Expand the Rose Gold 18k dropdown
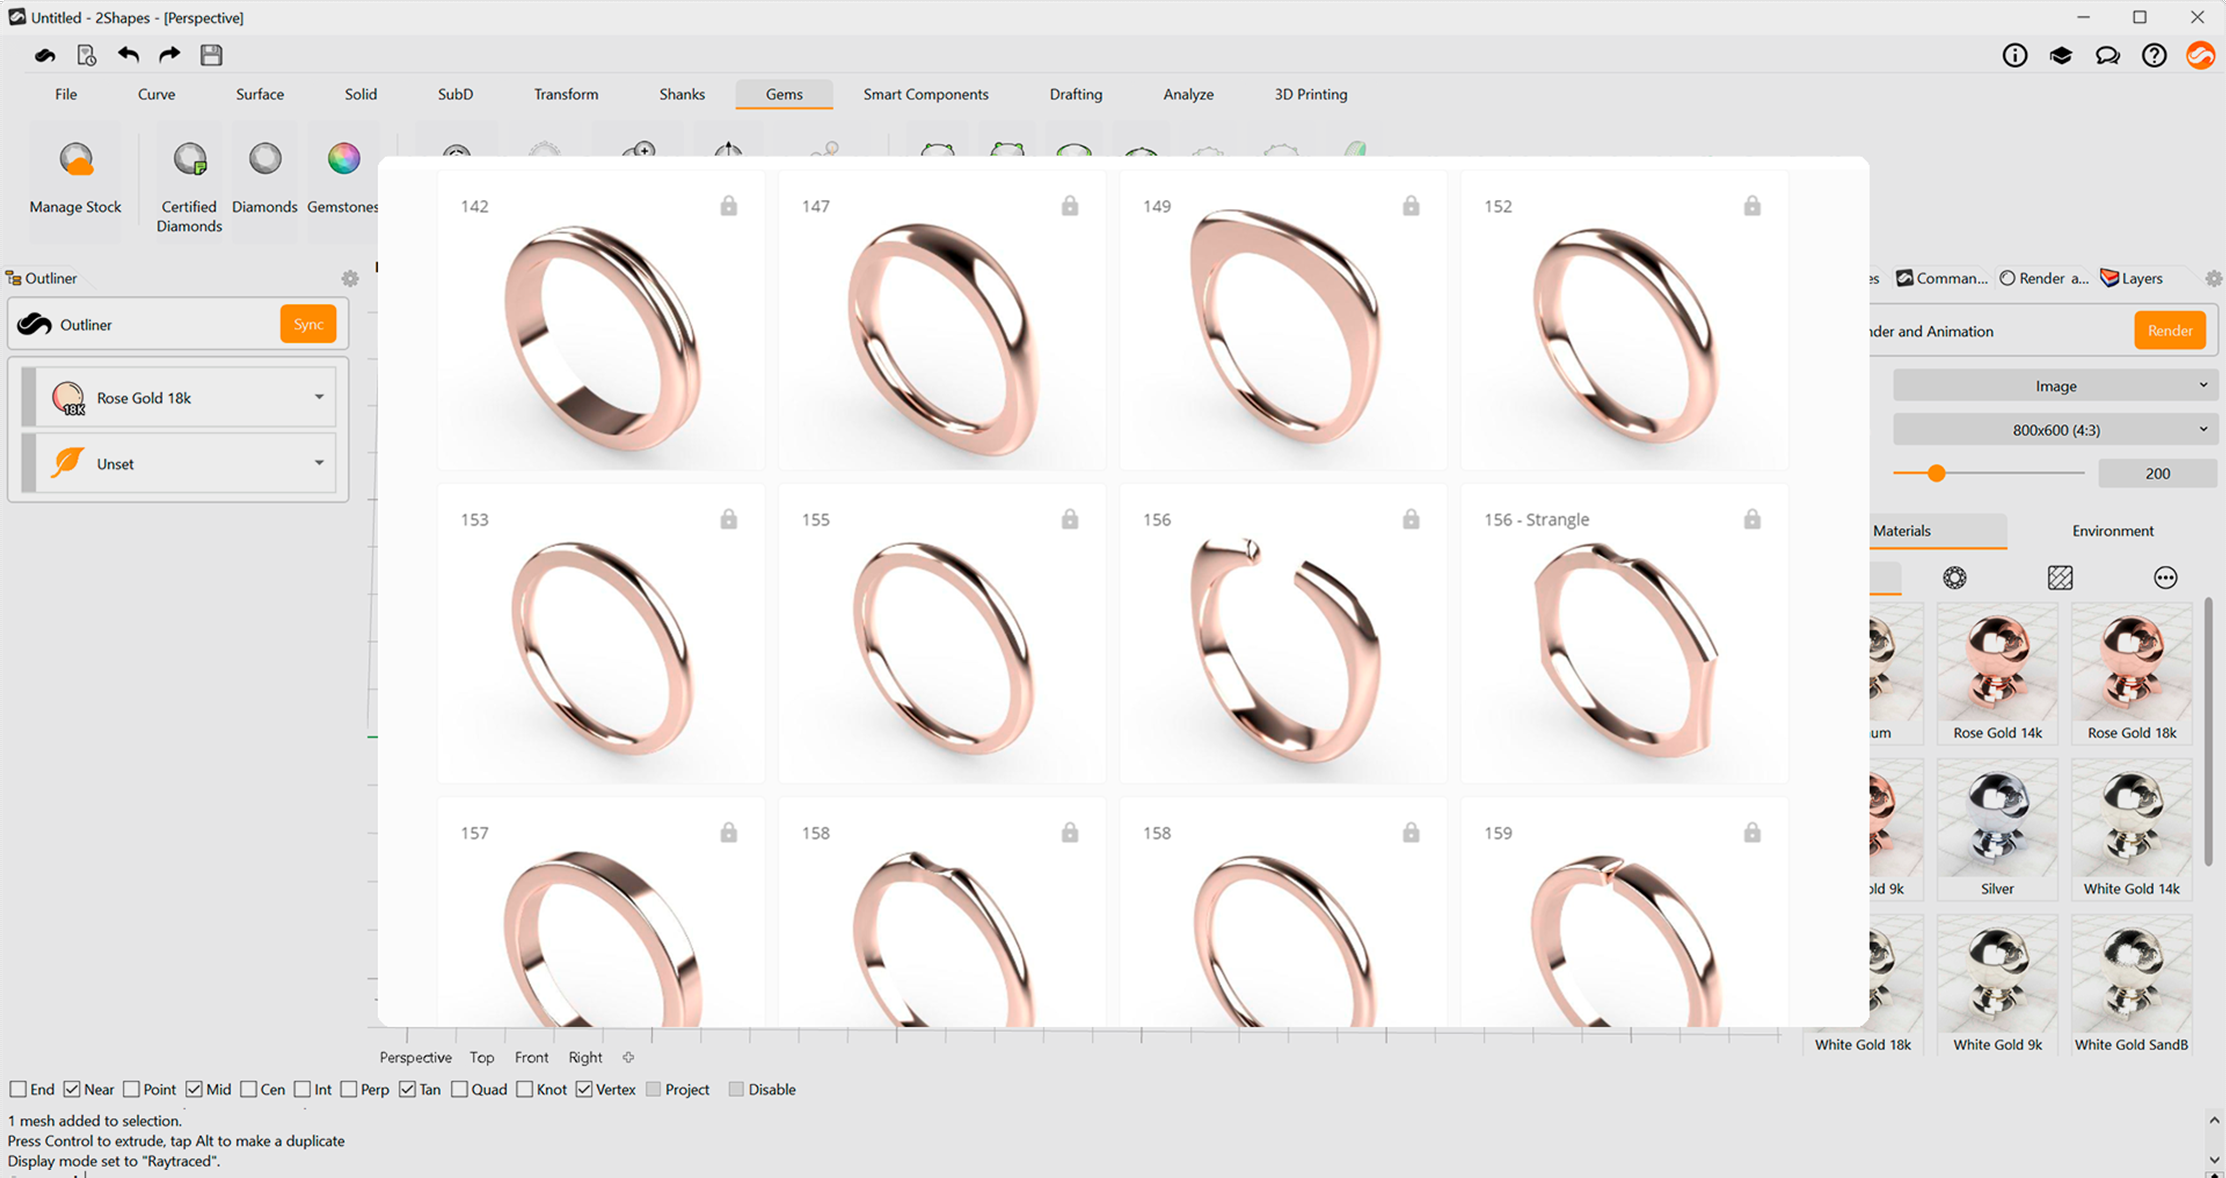The width and height of the screenshot is (2226, 1178). click(x=319, y=397)
